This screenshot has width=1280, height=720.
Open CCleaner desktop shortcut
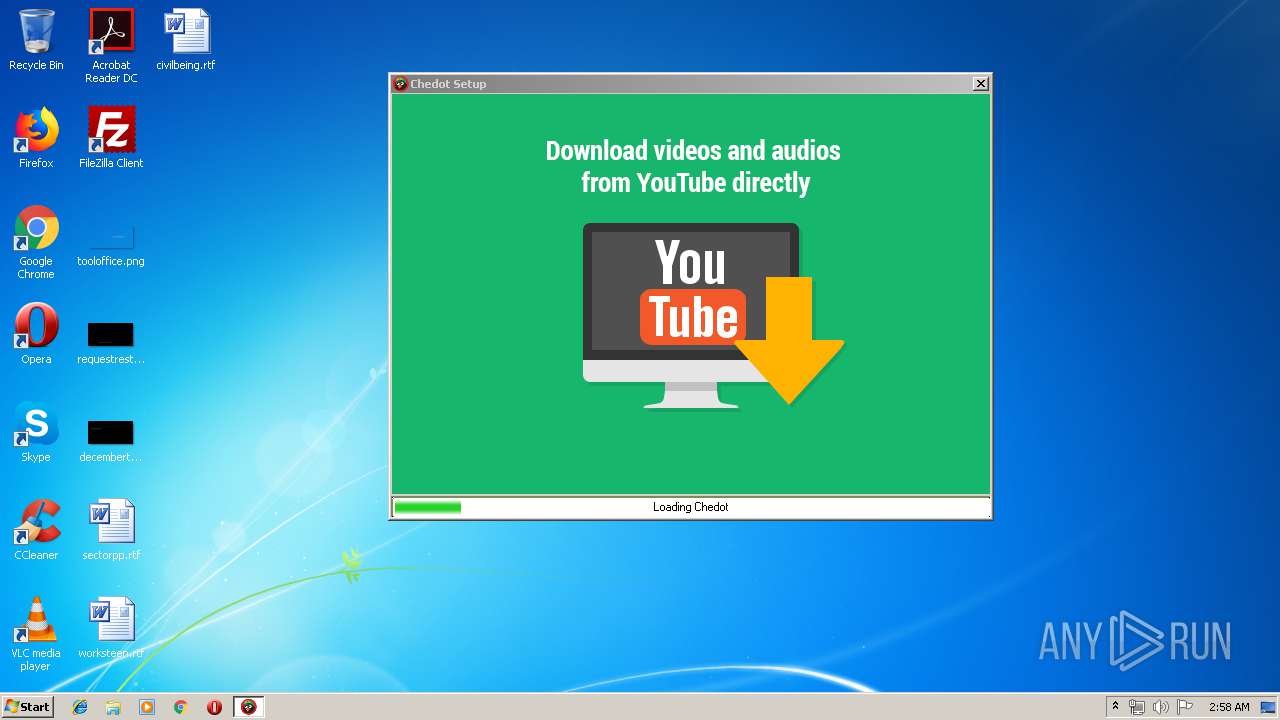[36, 530]
